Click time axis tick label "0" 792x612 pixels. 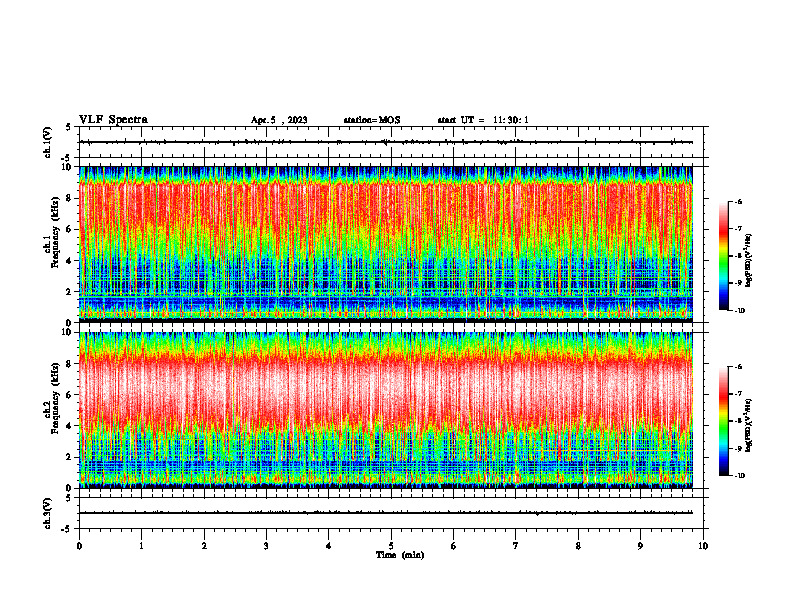click(x=79, y=546)
